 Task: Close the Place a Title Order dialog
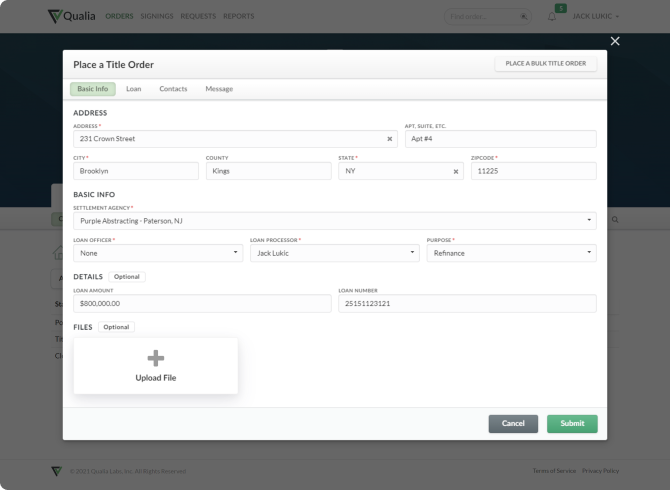615,41
